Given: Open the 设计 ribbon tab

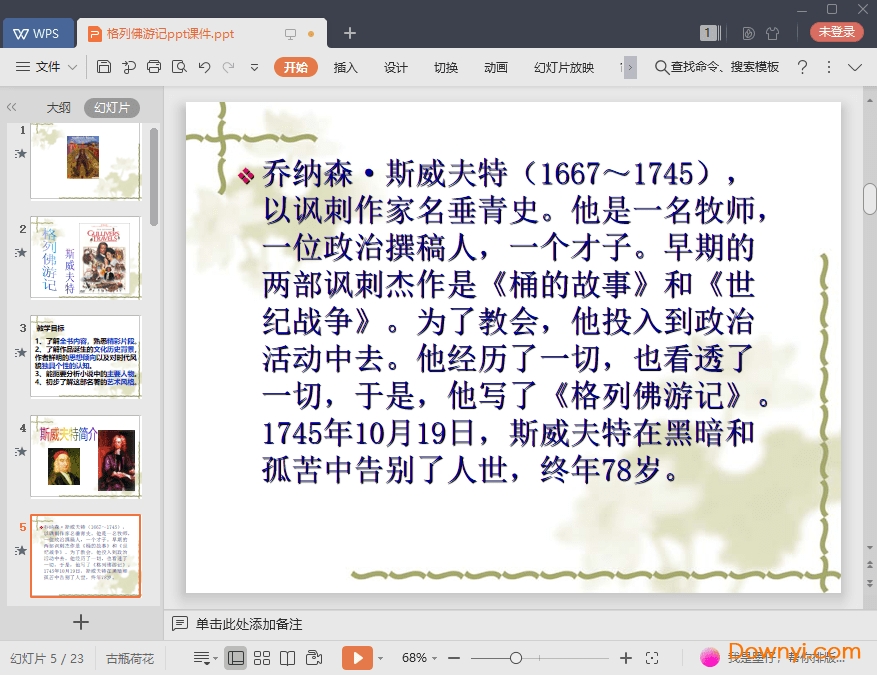Looking at the screenshot, I should (x=396, y=67).
